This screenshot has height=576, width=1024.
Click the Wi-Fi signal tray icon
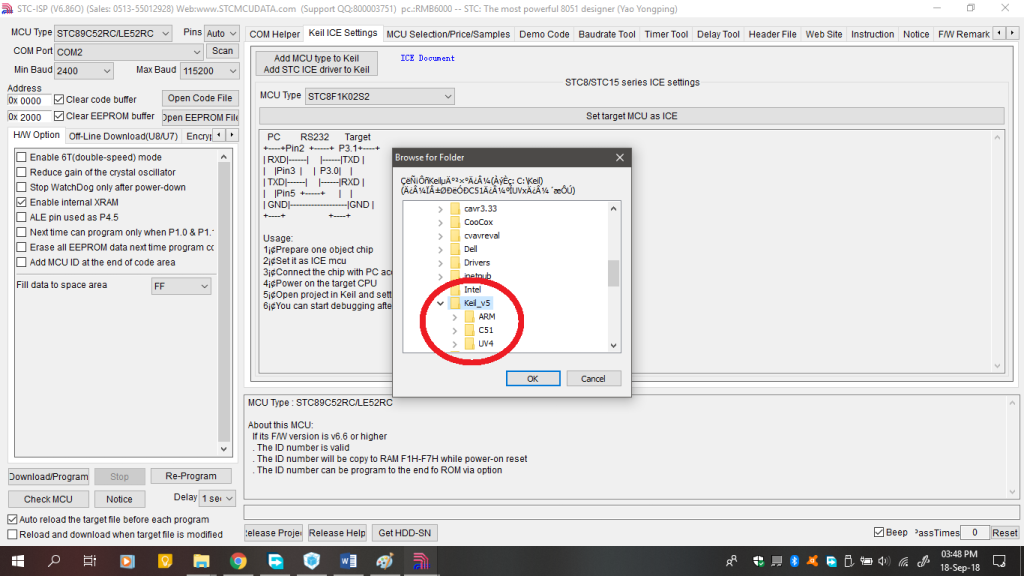pos(903,560)
